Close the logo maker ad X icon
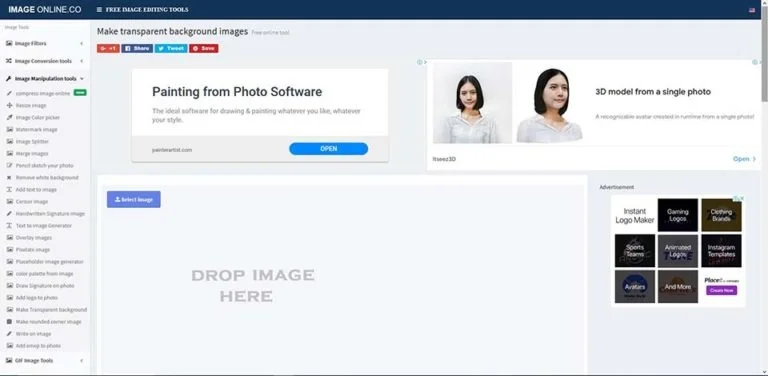The height and width of the screenshot is (376, 768). click(743, 198)
